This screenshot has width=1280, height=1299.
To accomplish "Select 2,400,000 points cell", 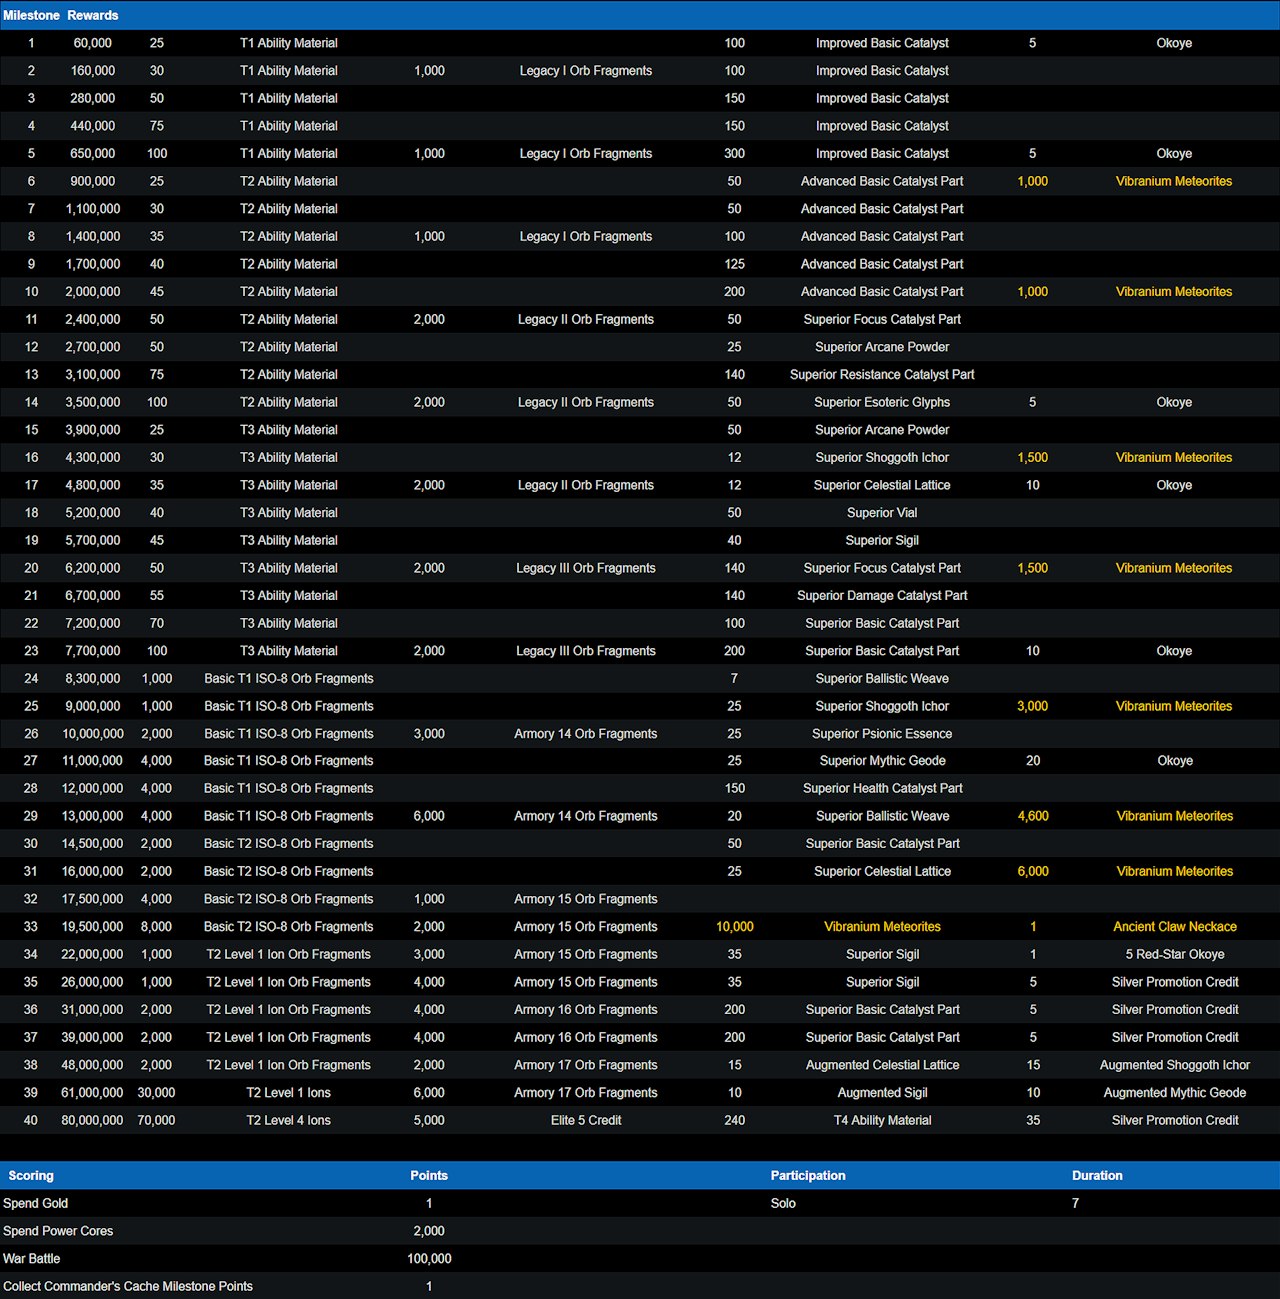I will (x=93, y=319).
